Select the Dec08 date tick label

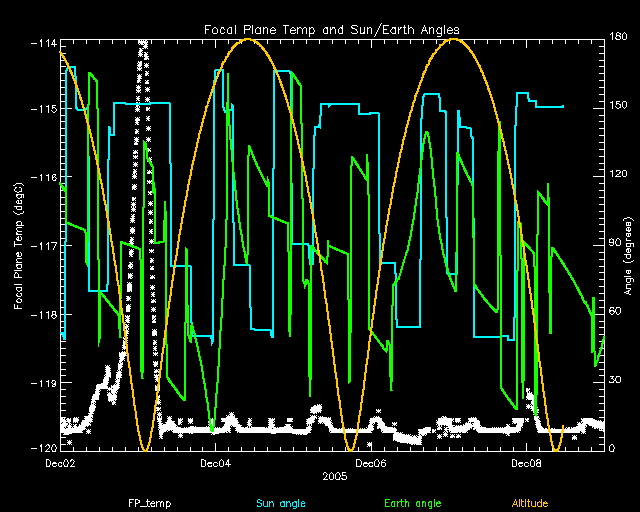[x=526, y=464]
